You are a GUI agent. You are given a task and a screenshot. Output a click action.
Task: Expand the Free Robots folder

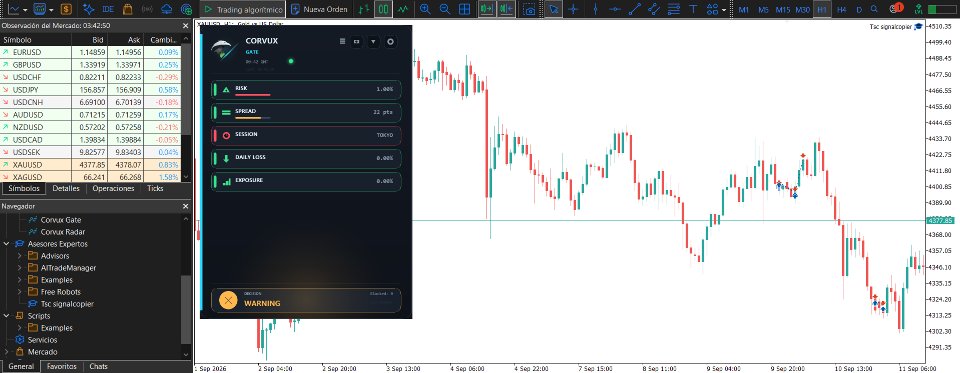tap(19, 292)
